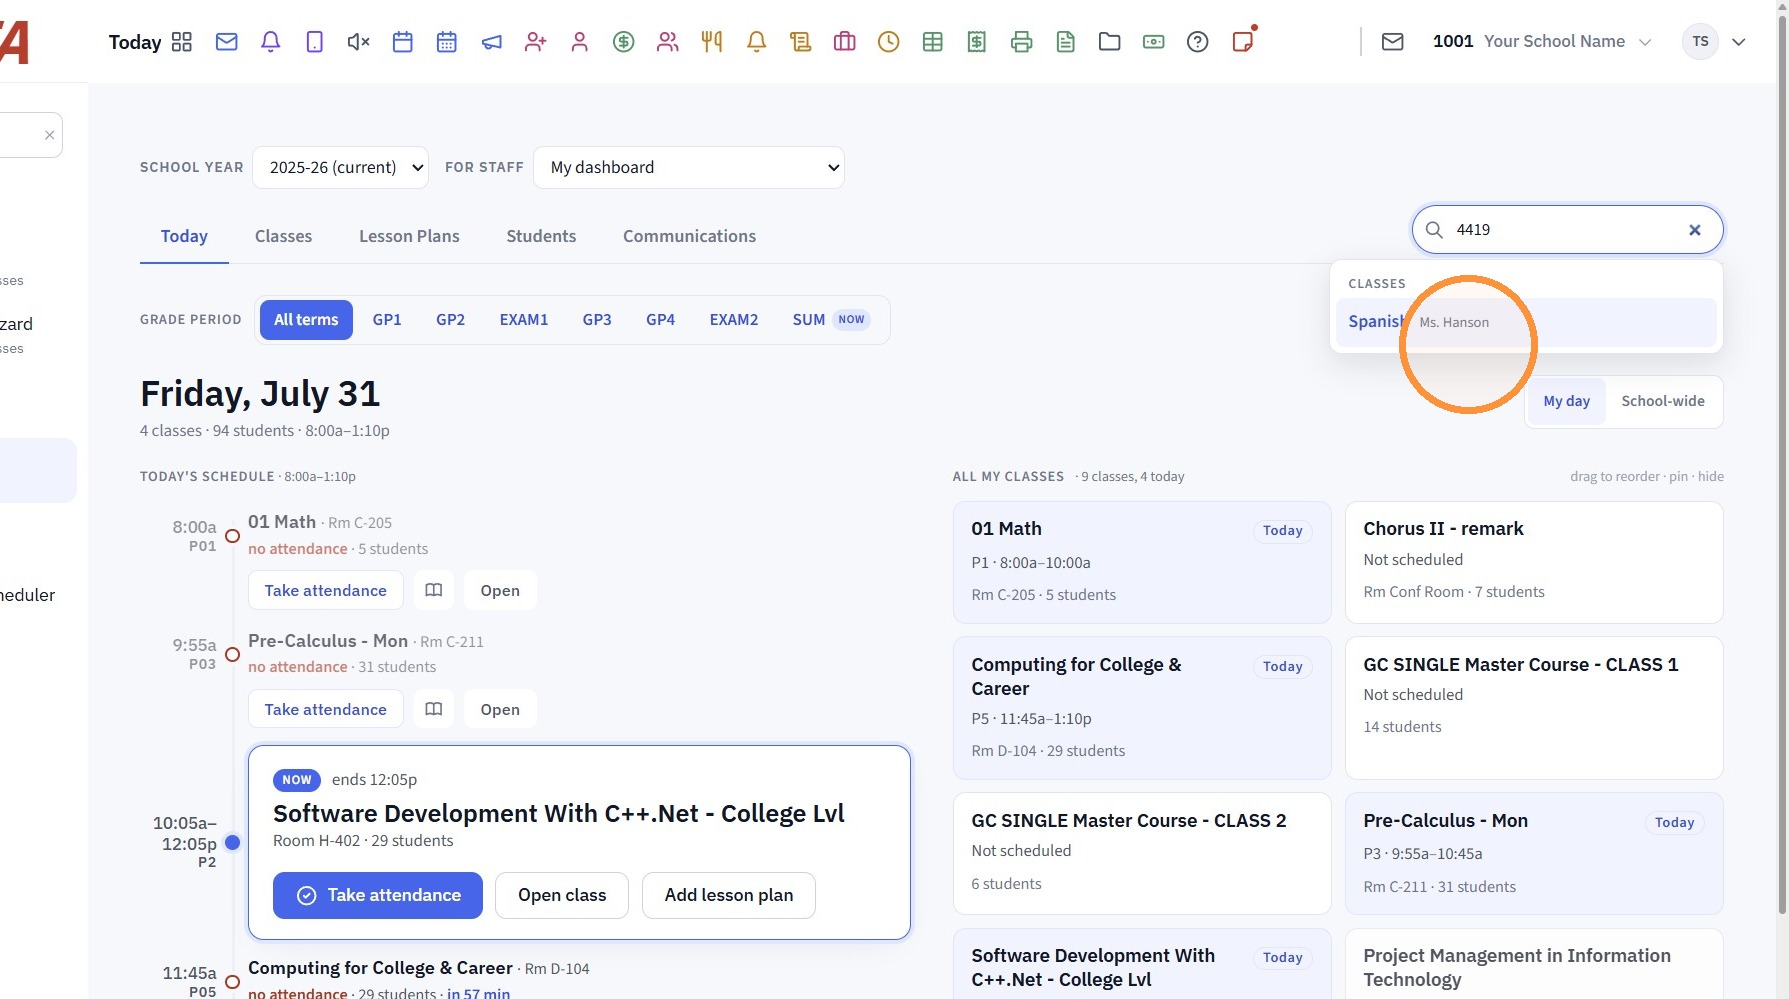Click blue Take attendance for Software Development

coord(378,895)
